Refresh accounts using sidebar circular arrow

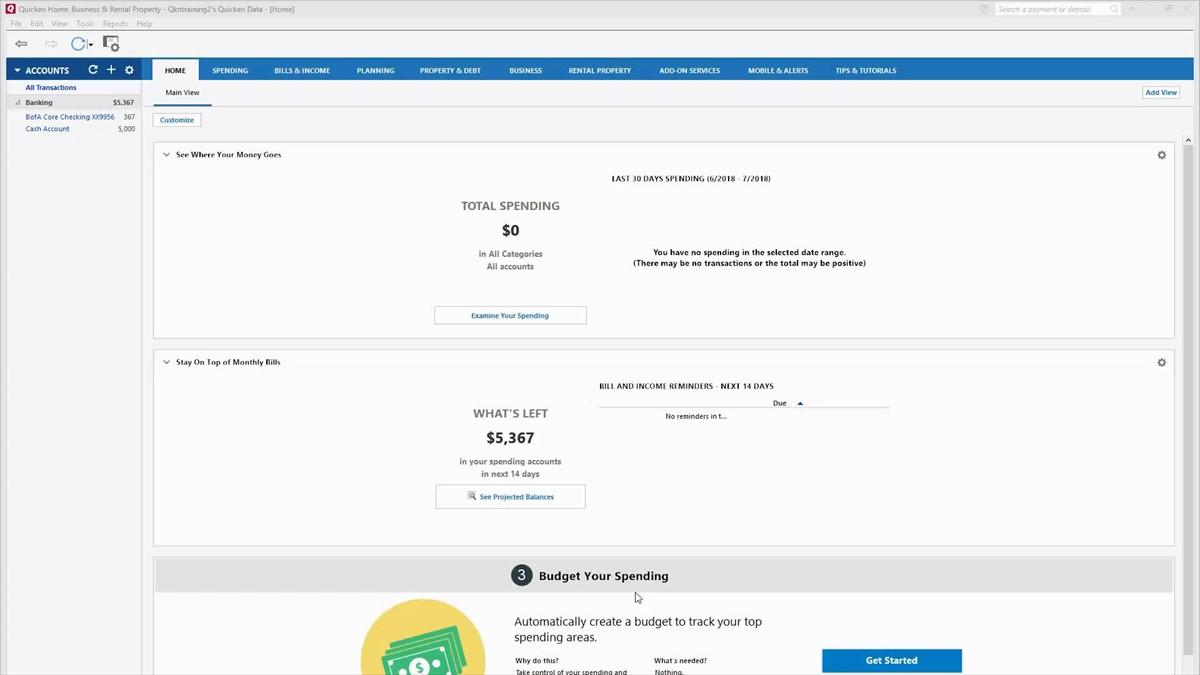(x=93, y=70)
